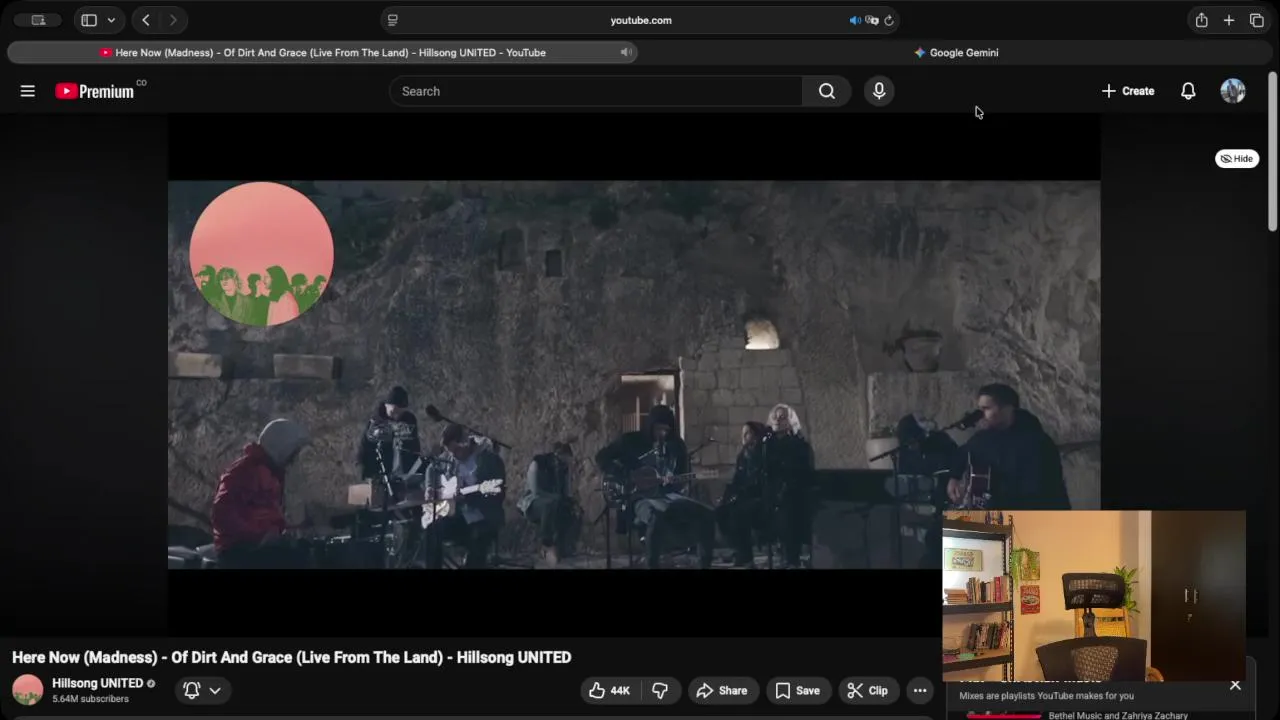Click the video player to pause
The width and height of the screenshot is (1280, 720).
634,375
